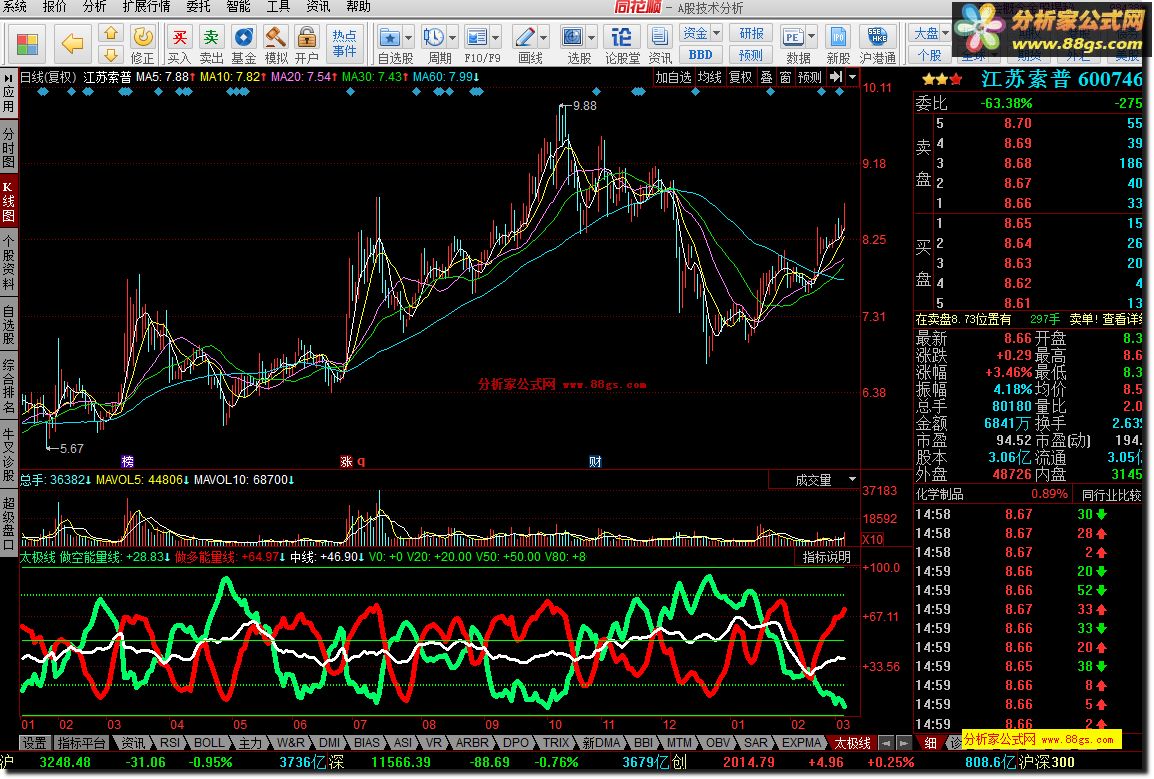Click the X10 volume scale button

(873, 539)
